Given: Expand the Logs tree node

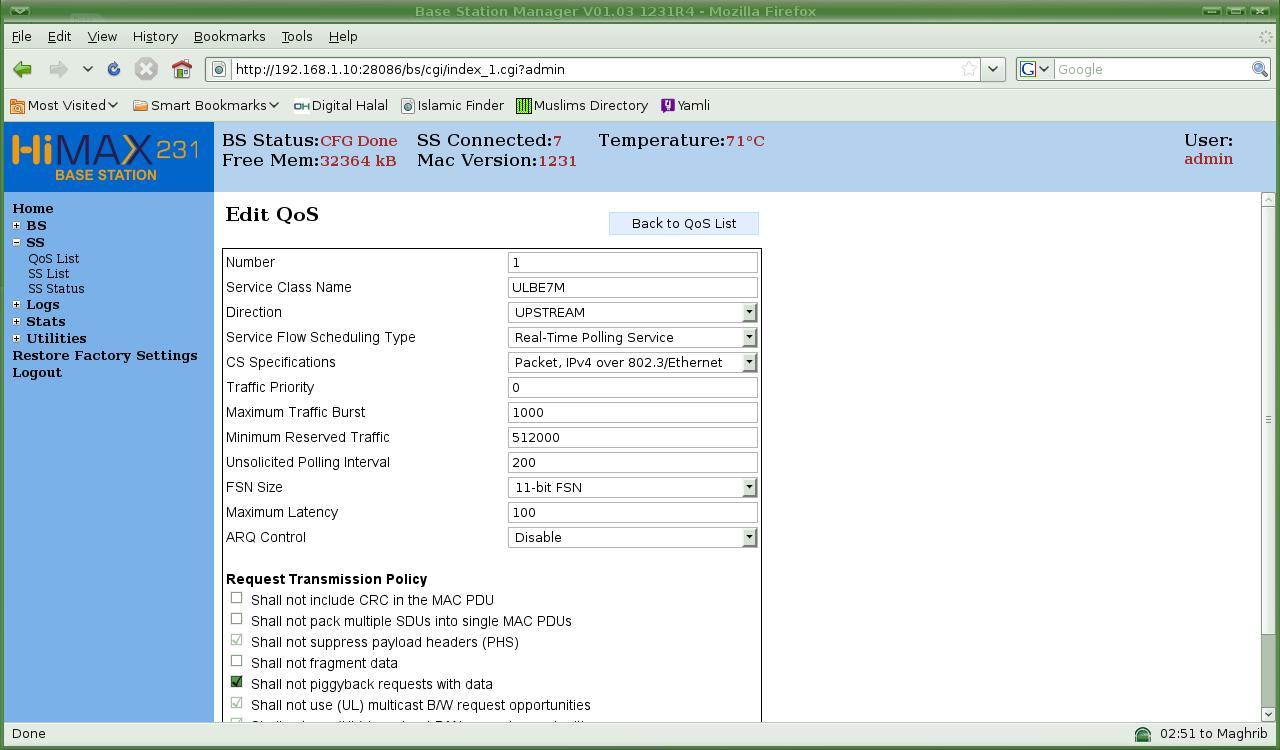Looking at the screenshot, I should [x=16, y=305].
